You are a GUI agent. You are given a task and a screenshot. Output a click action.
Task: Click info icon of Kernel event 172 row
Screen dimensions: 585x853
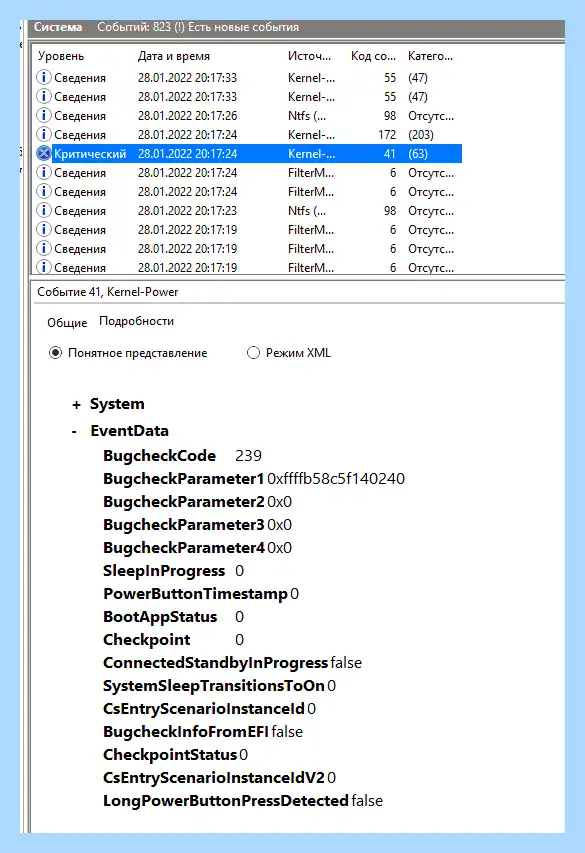44,134
